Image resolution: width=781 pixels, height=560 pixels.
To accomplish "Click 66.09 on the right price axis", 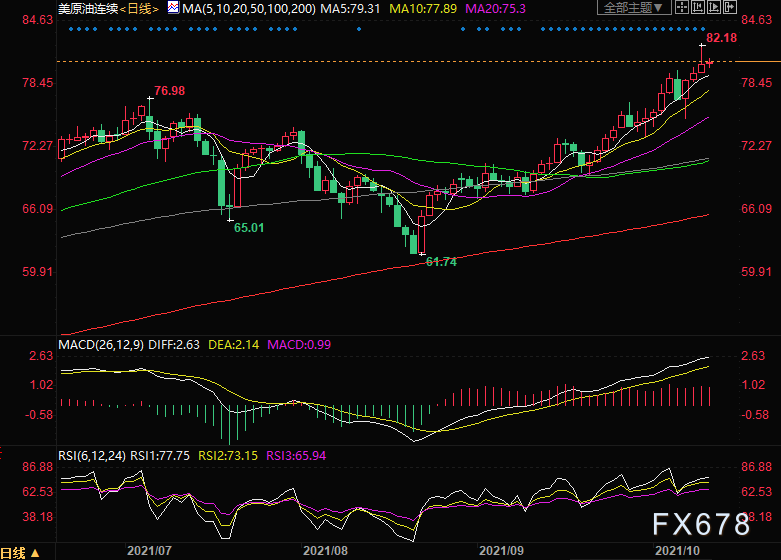I will coord(757,209).
